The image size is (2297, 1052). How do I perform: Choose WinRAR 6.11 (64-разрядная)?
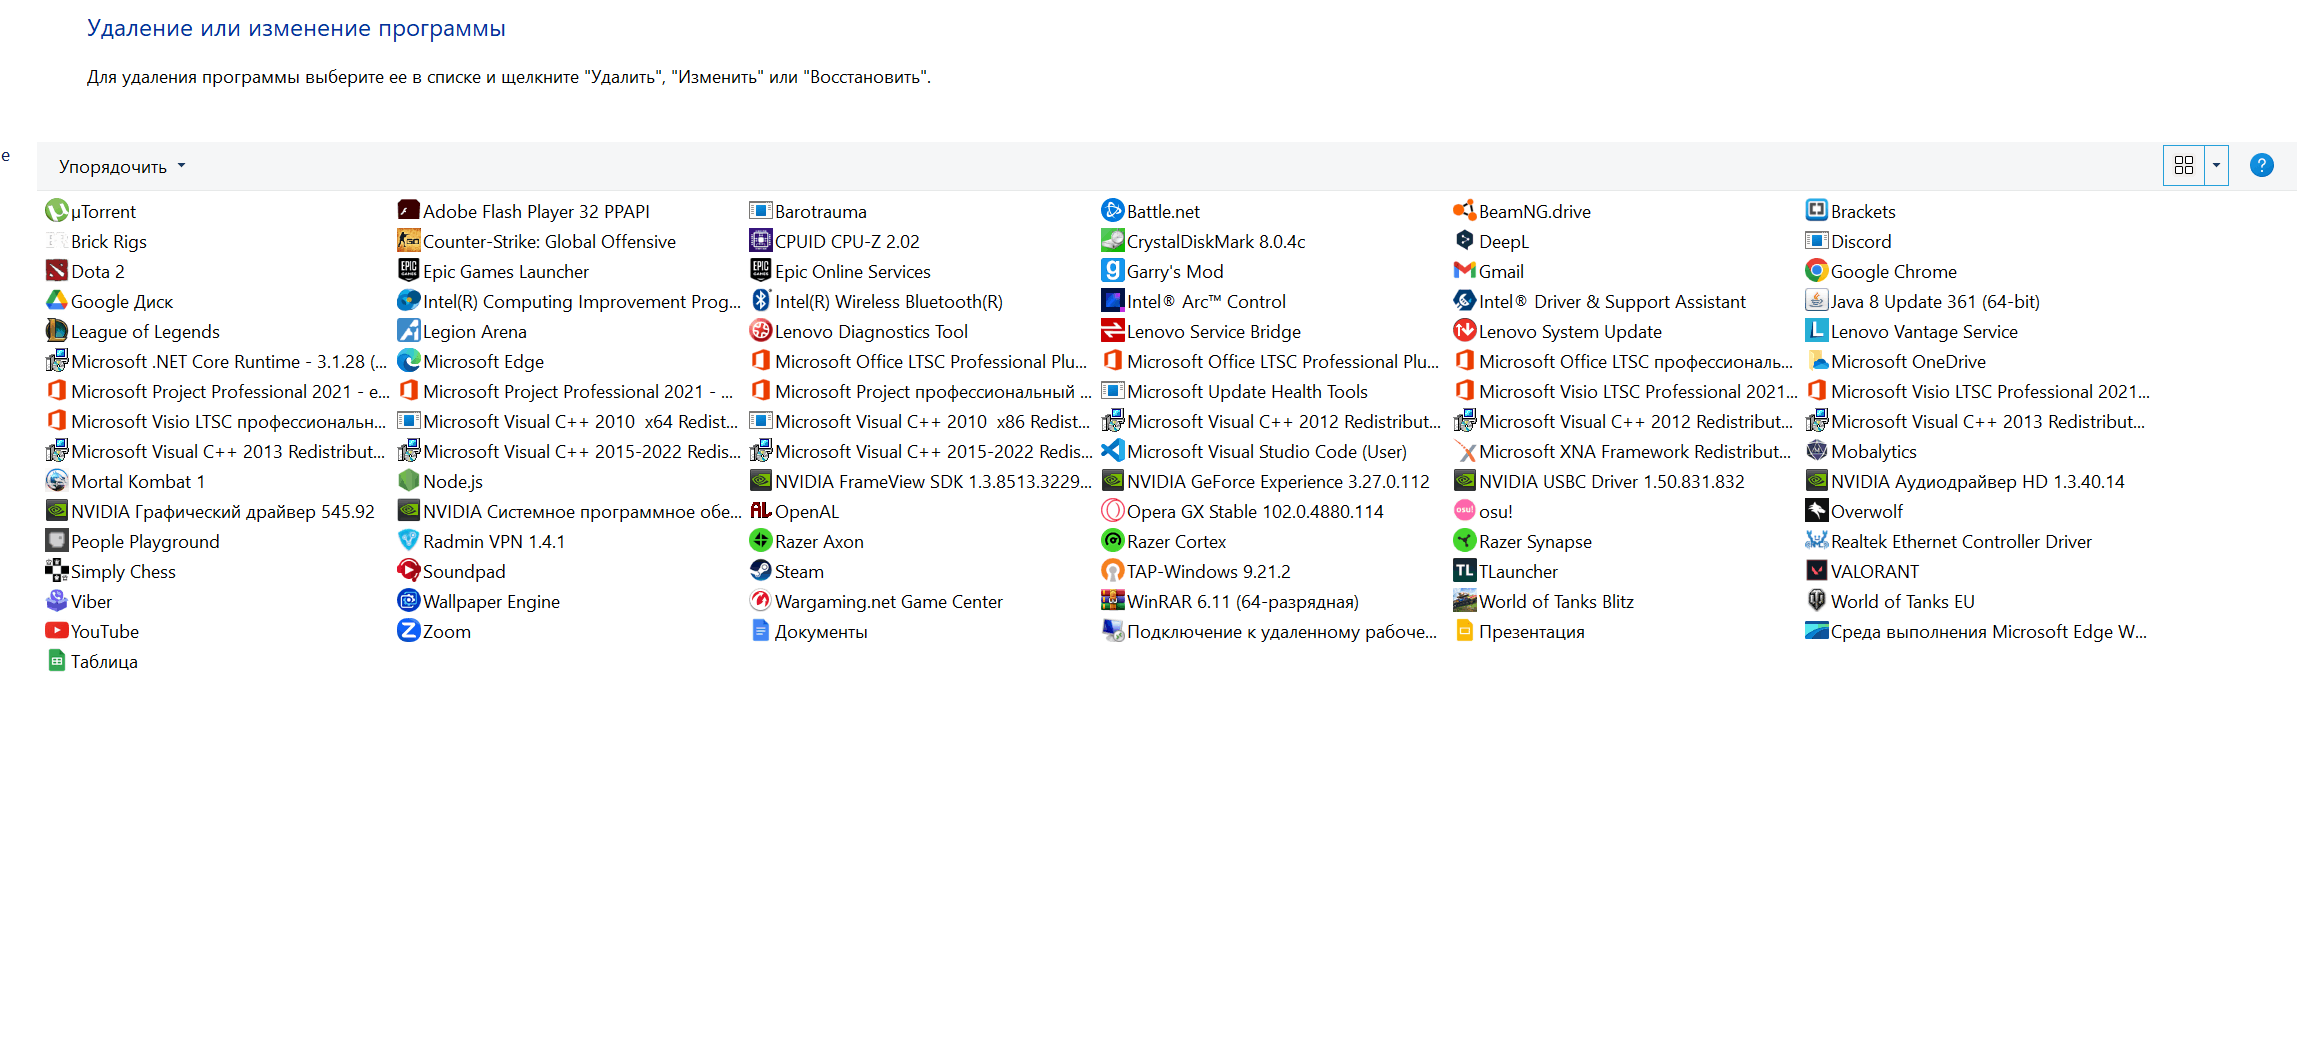click(x=1230, y=601)
